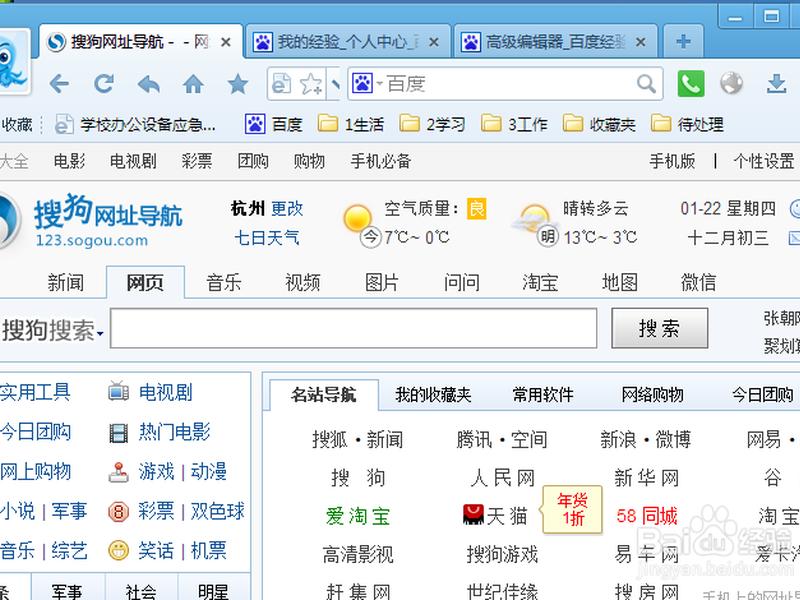The height and width of the screenshot is (600, 800).
Task: Click 58同城 site link
Action: [647, 516]
